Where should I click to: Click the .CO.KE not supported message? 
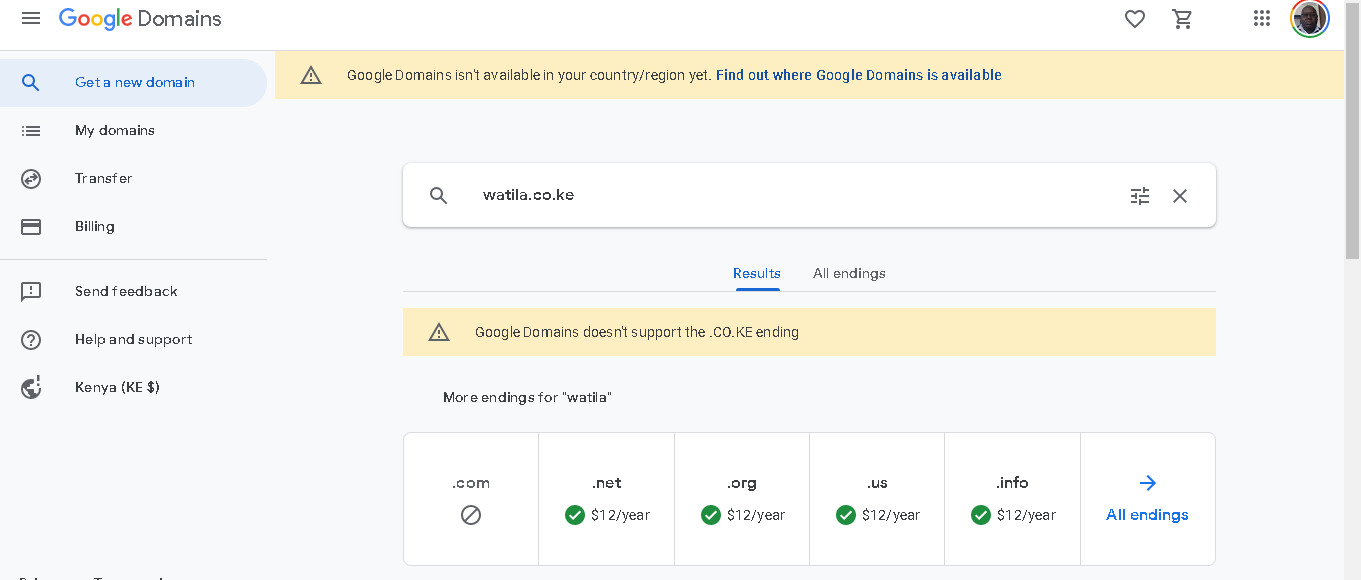click(637, 332)
